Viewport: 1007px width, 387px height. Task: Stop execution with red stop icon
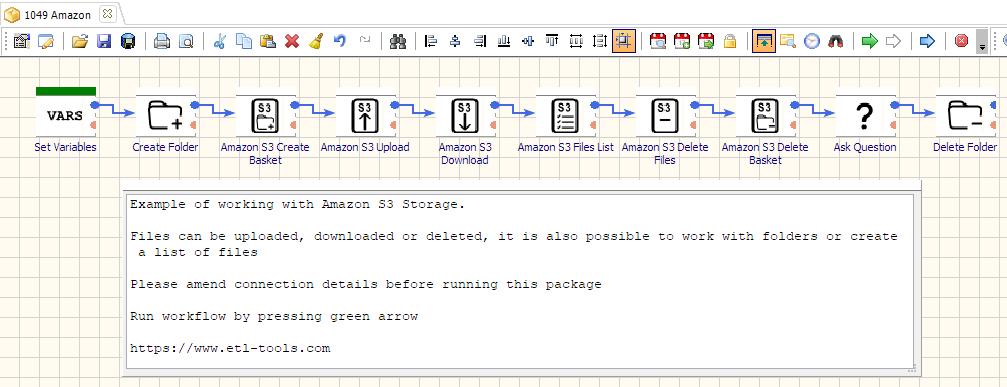(961, 42)
